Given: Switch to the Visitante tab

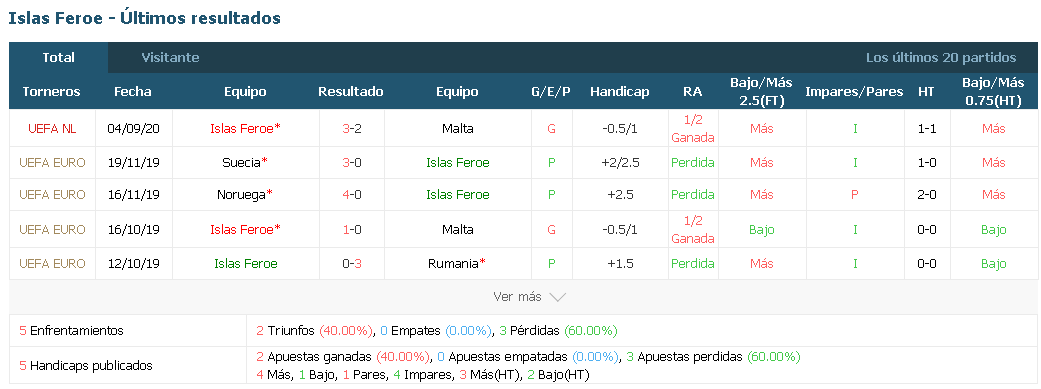Looking at the screenshot, I should [x=170, y=58].
